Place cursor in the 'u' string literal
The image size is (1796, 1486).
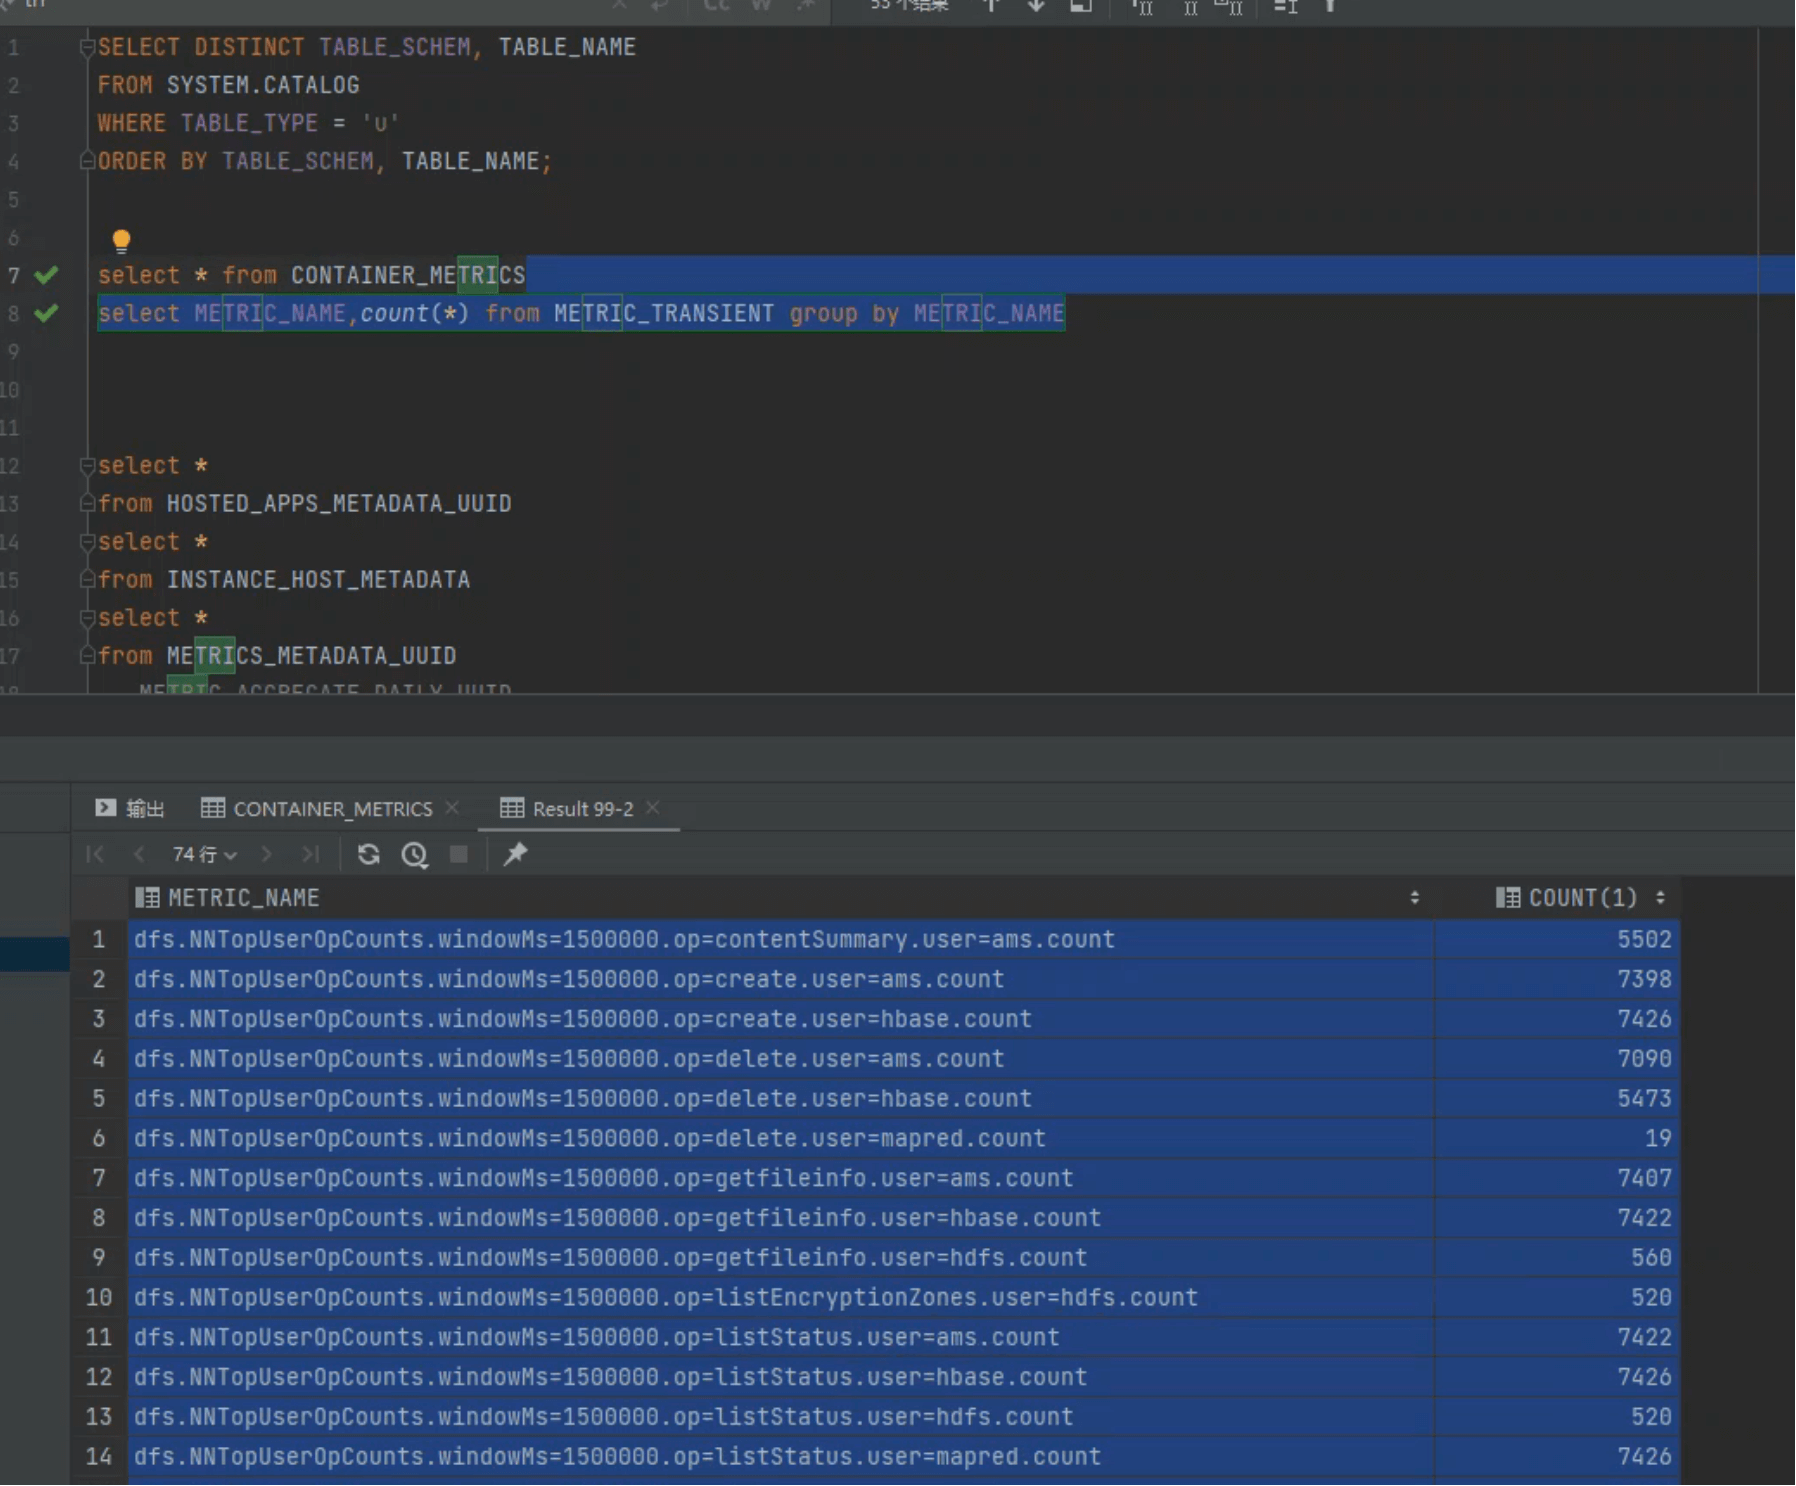tap(380, 123)
